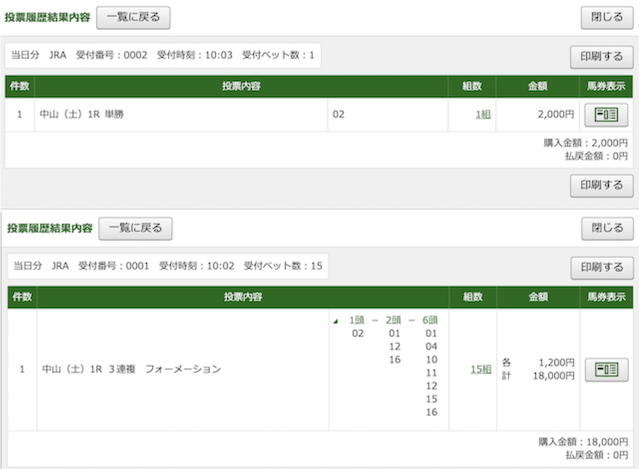This screenshot has width=640, height=469.
Task: Click the 件数 header in the lower table
Action: tap(21, 298)
